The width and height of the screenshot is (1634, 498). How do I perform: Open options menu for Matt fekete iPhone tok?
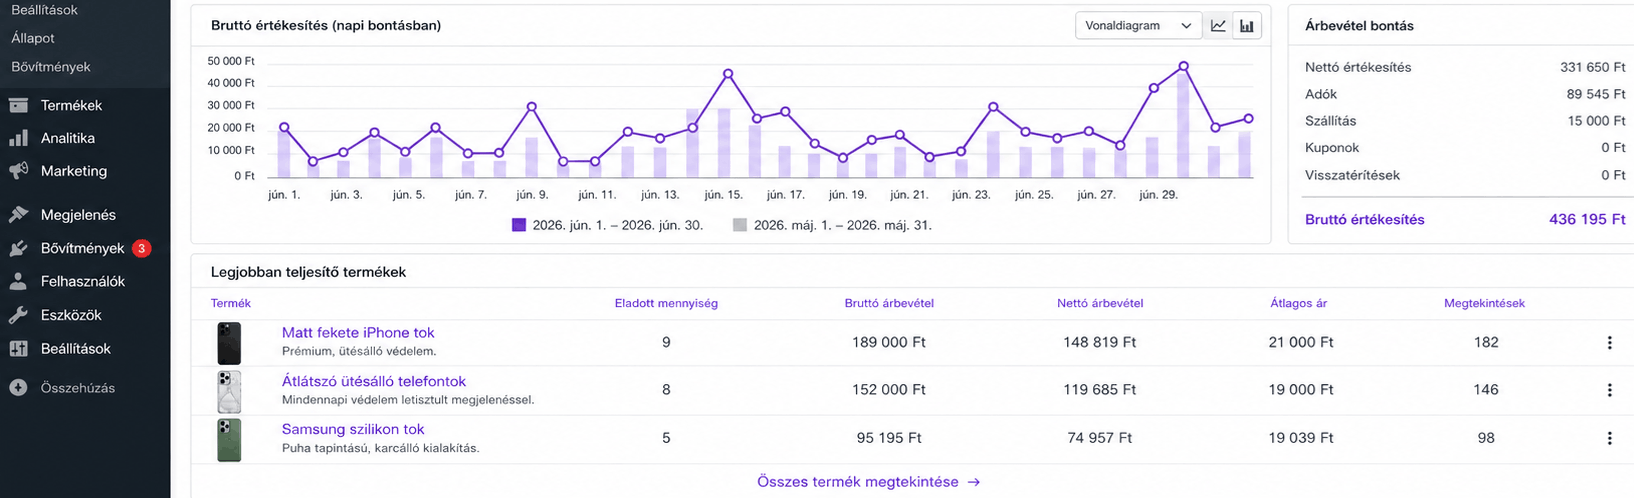point(1609,343)
